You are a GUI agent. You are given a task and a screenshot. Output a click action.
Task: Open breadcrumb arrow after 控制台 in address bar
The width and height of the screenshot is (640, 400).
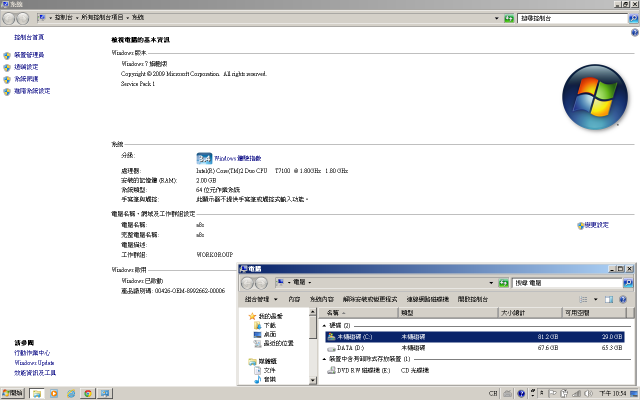(x=77, y=18)
